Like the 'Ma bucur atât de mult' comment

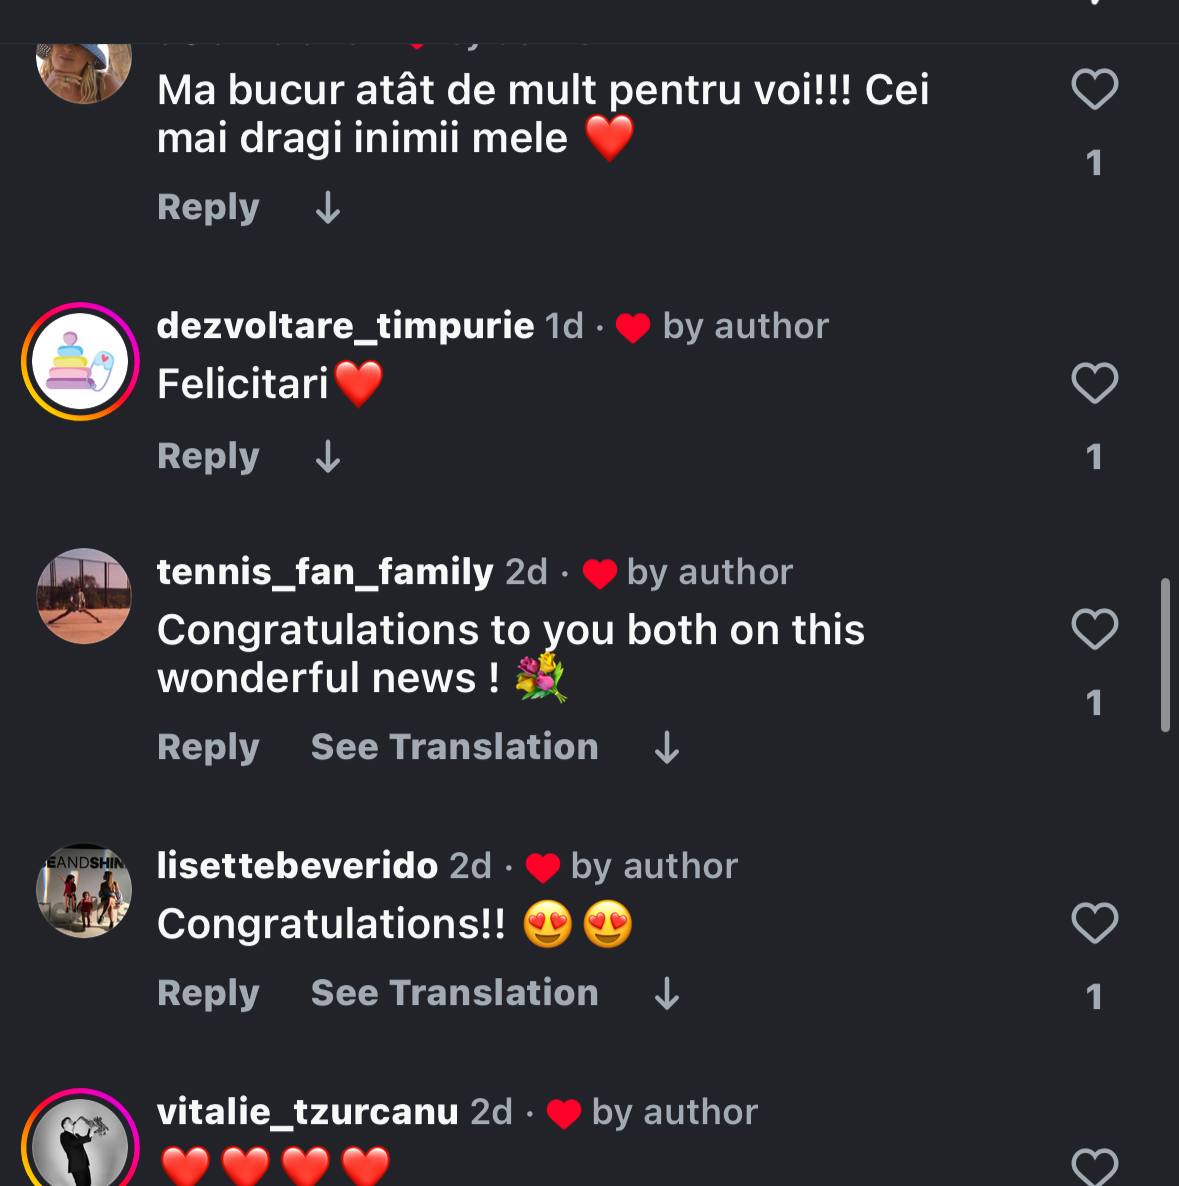click(x=1094, y=90)
